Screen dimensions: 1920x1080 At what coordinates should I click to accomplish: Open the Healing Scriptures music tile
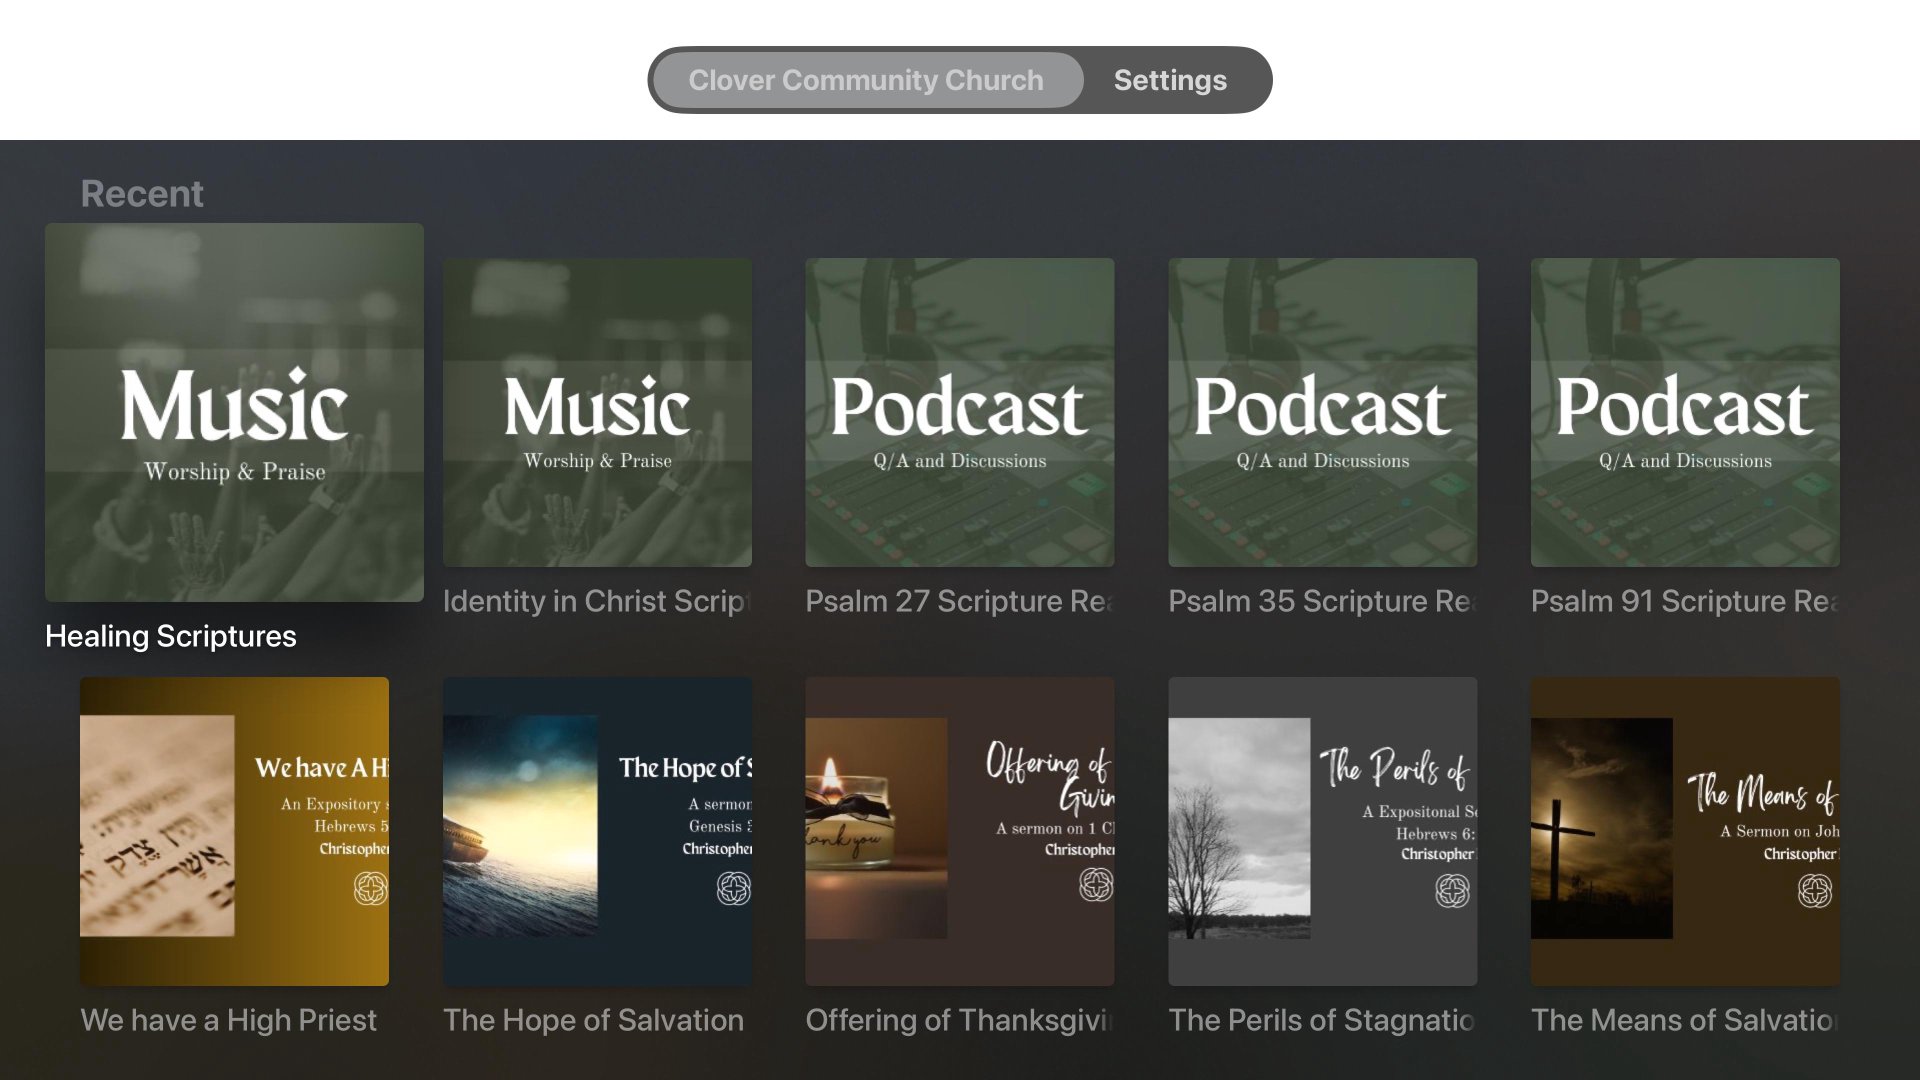pos(234,412)
